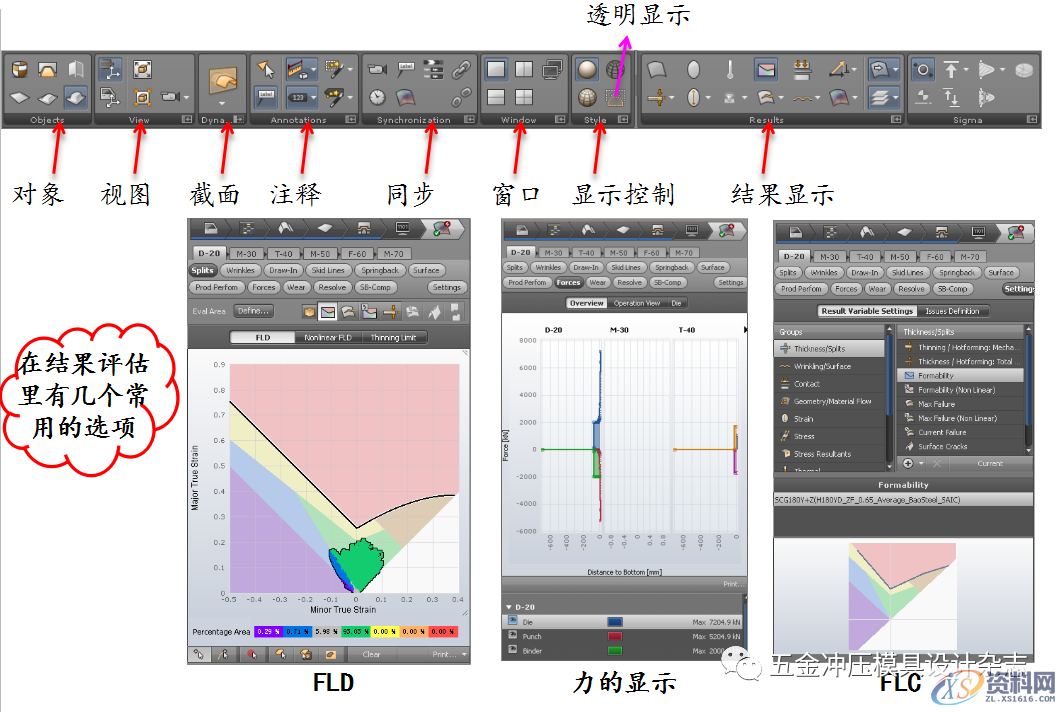Toggle the Wrinkles result display
Viewport: 1063px width, 712px height.
[241, 270]
